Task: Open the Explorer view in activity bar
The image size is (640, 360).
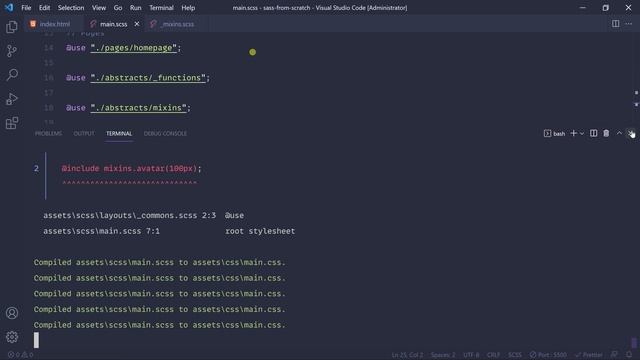Action: (x=12, y=27)
